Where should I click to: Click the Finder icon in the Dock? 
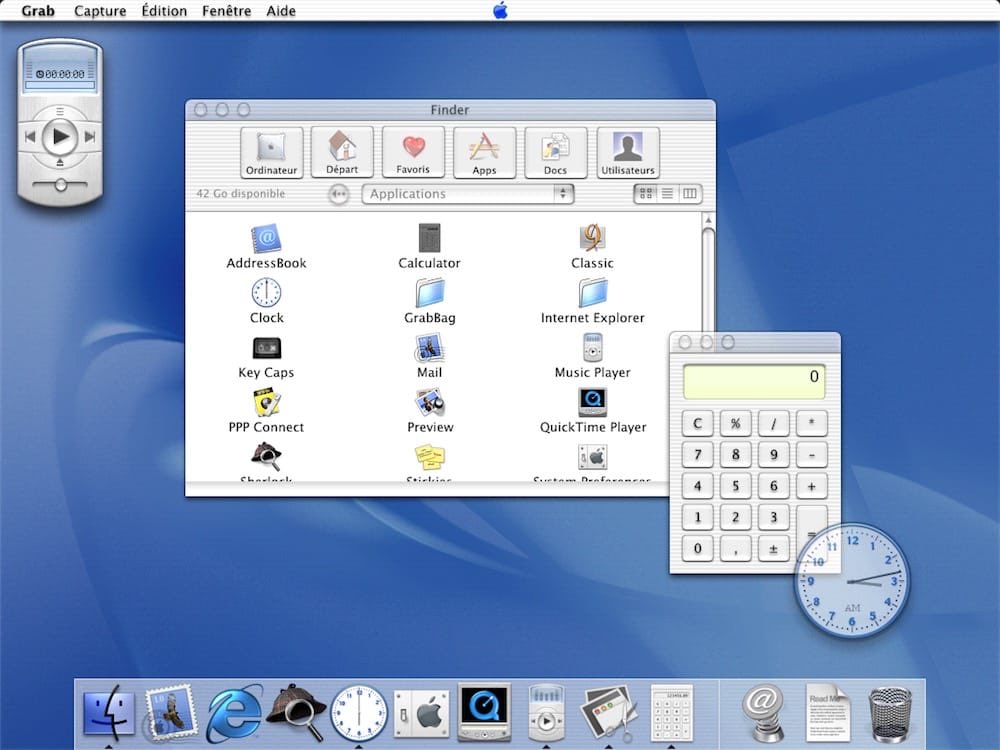pyautogui.click(x=109, y=712)
